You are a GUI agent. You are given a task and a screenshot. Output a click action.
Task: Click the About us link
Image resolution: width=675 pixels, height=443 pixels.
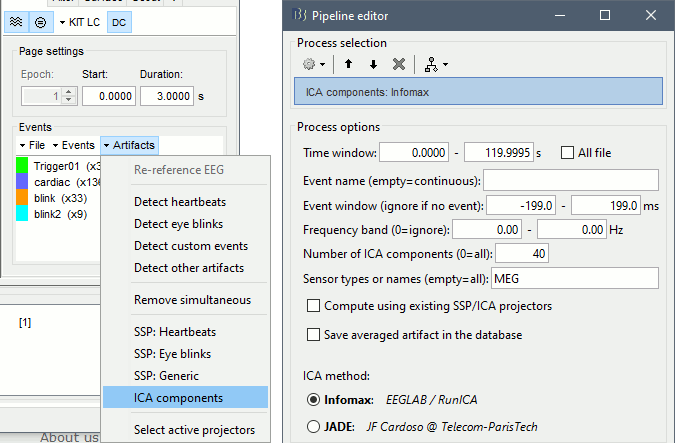(68, 437)
